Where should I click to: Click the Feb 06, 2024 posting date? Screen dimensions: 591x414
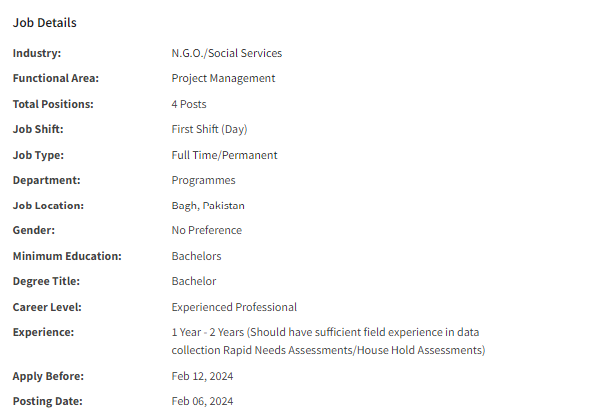click(x=202, y=401)
